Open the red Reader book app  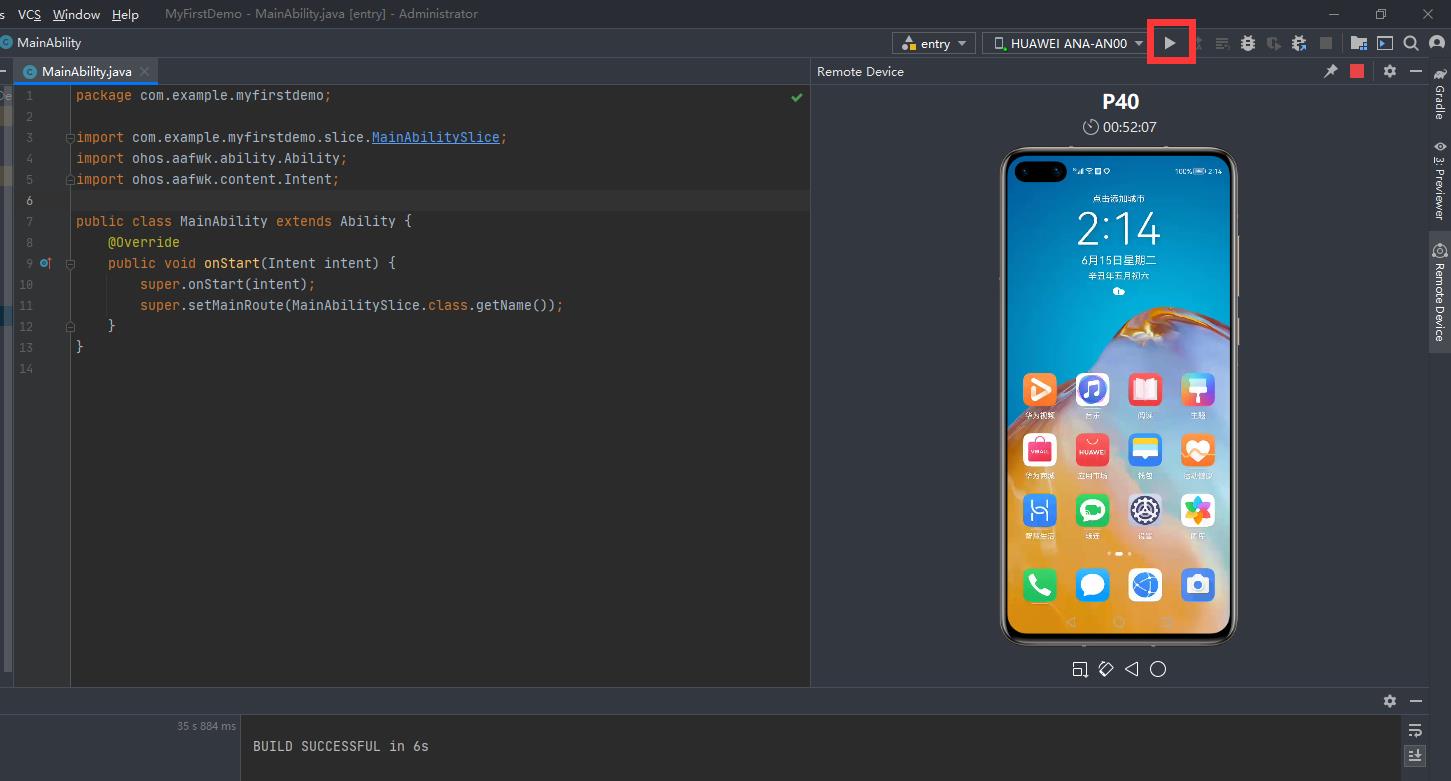click(x=1145, y=390)
